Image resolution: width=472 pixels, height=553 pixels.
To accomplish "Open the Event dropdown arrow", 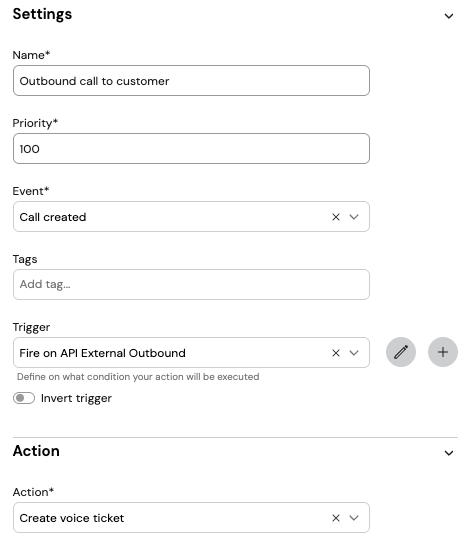I will point(354,217).
